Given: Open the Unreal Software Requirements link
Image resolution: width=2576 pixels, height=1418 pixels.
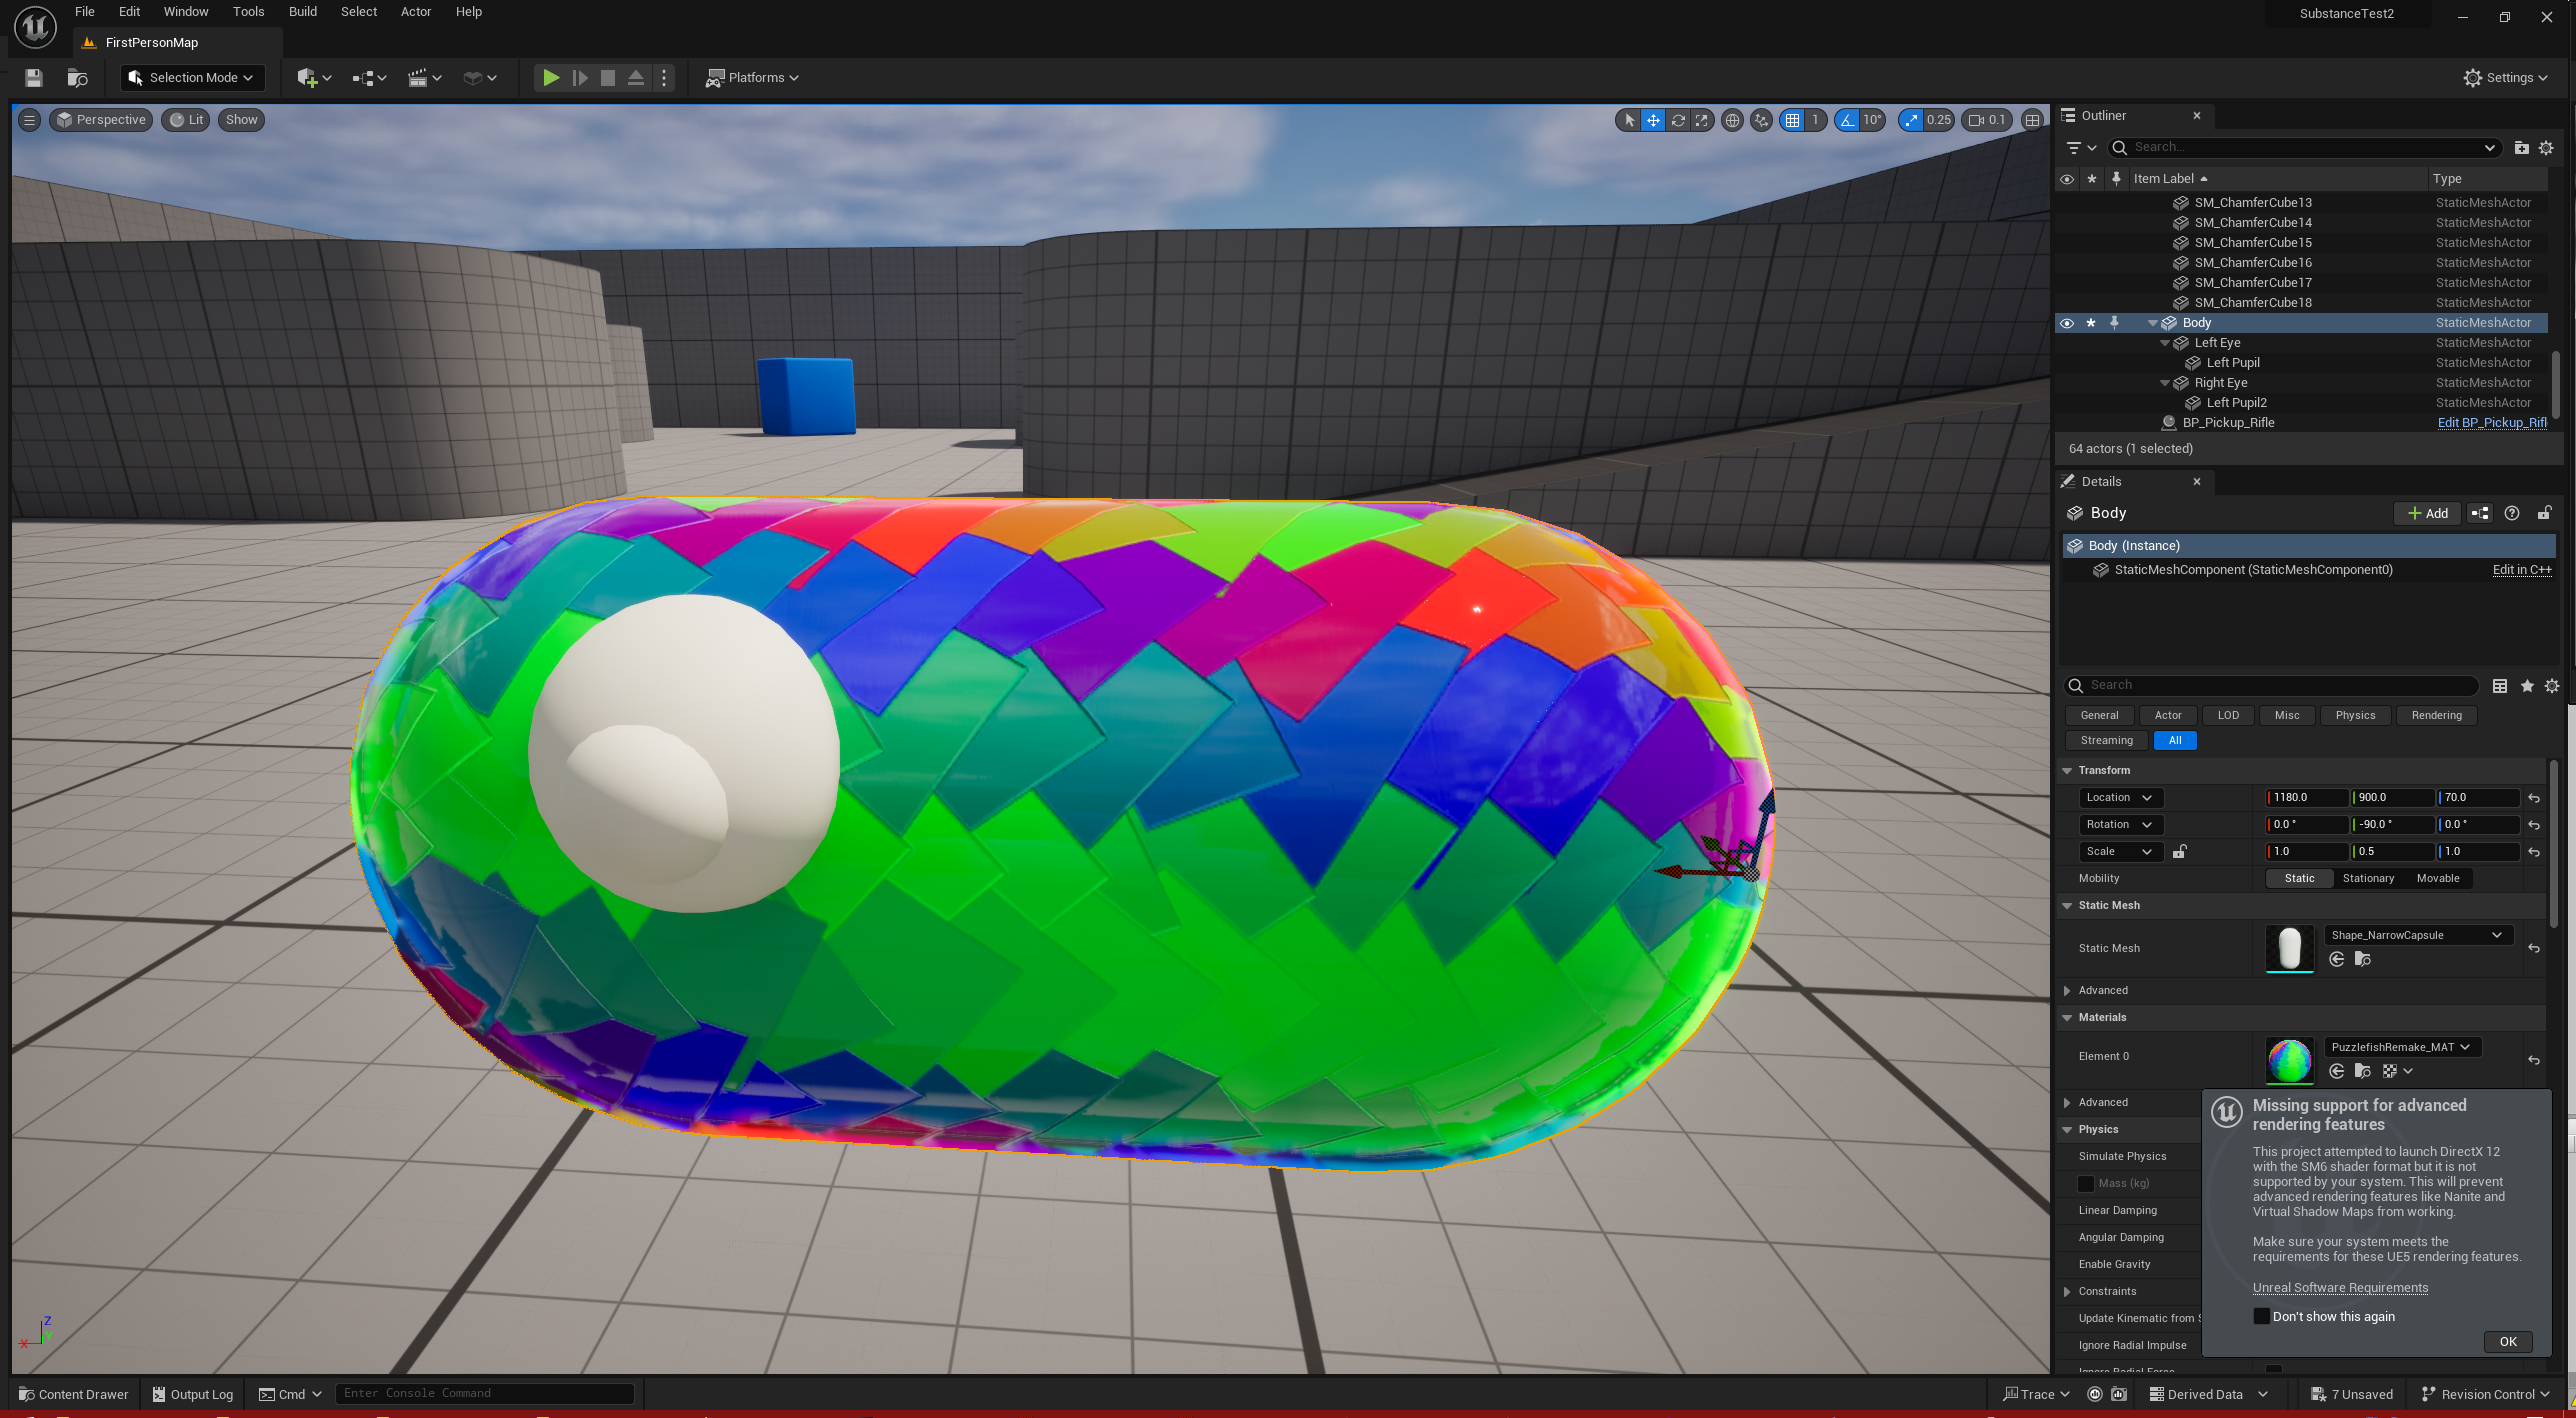Looking at the screenshot, I should pos(2339,1287).
